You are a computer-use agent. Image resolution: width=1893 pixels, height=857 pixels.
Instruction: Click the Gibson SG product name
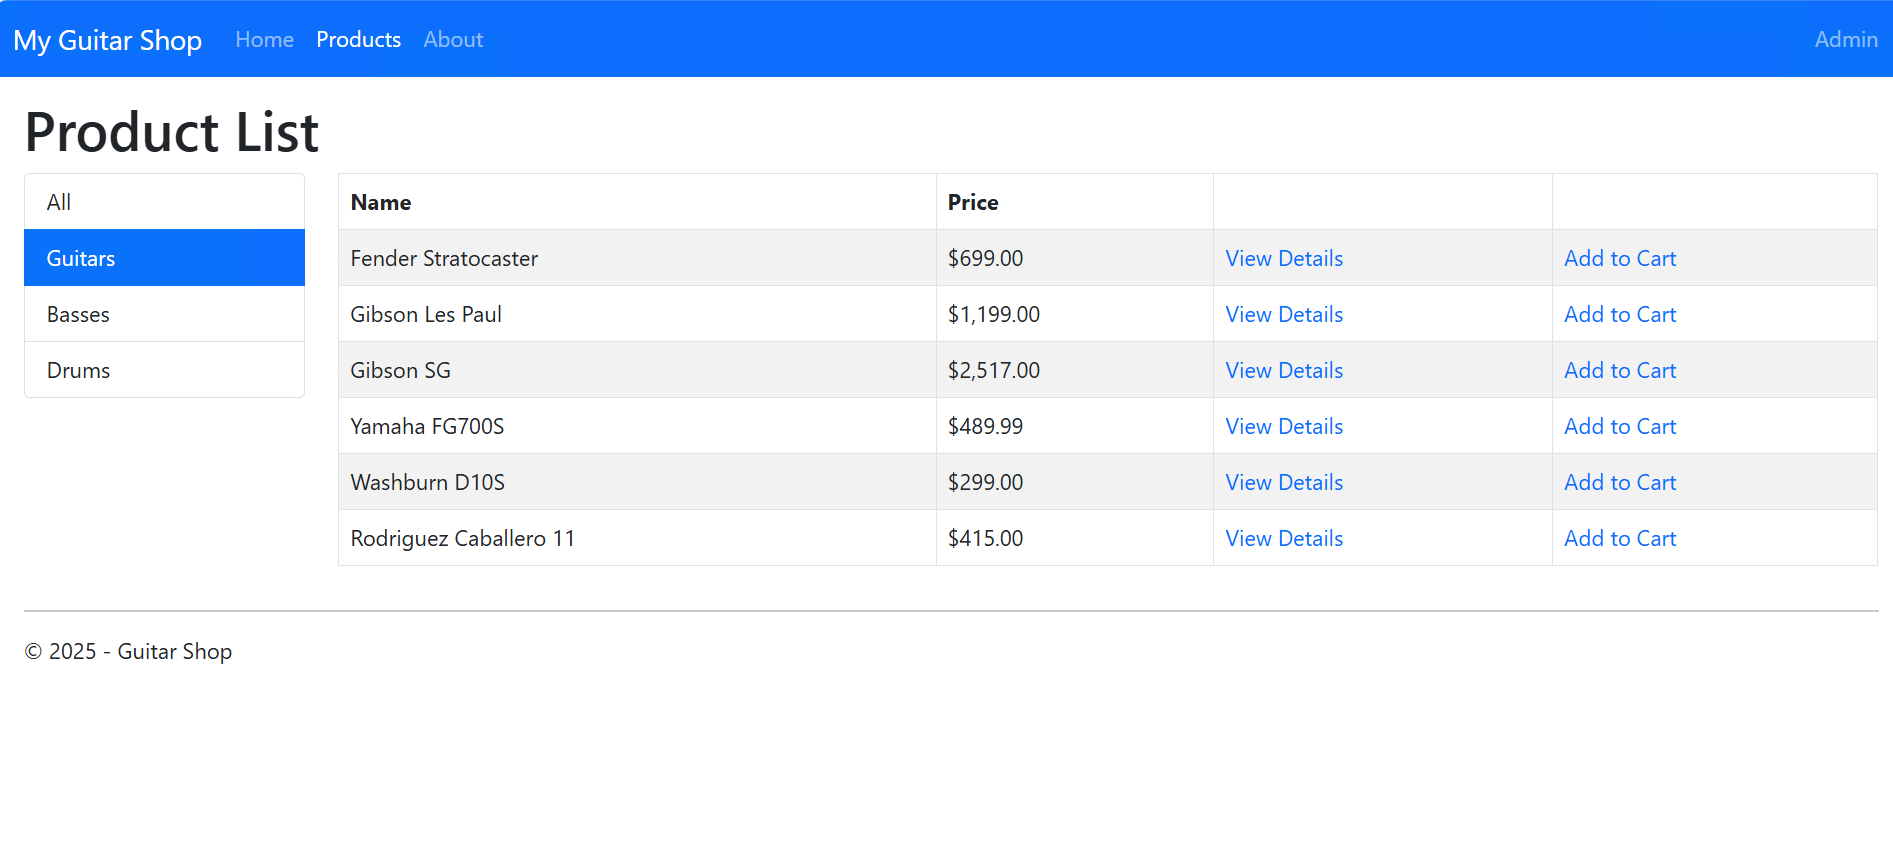click(x=401, y=370)
